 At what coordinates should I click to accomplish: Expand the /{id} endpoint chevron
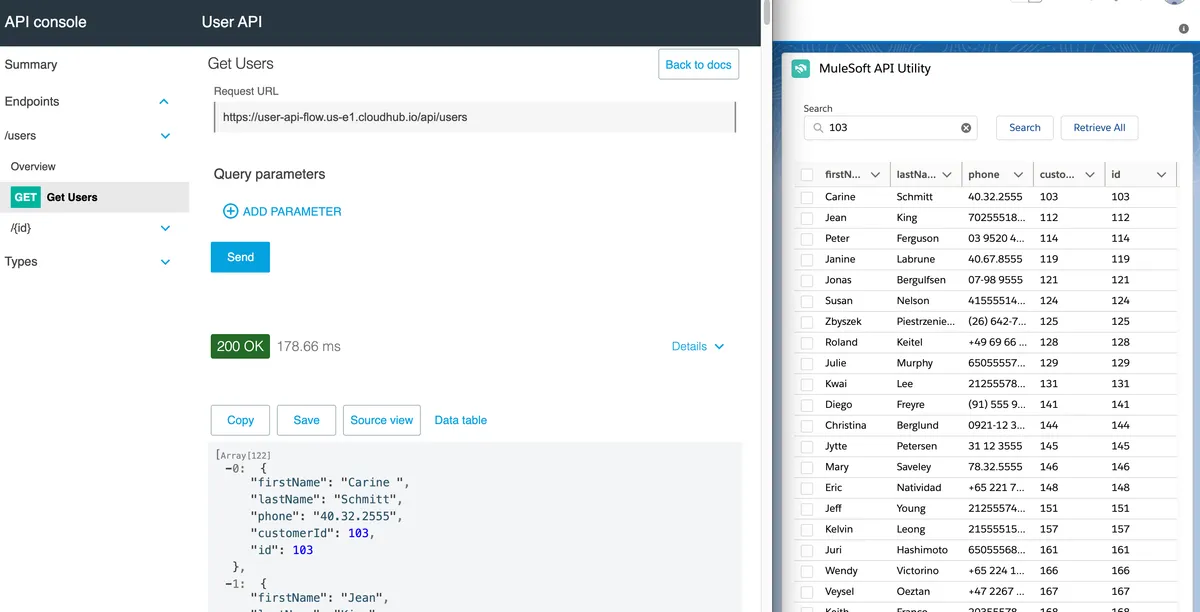[x=166, y=228]
